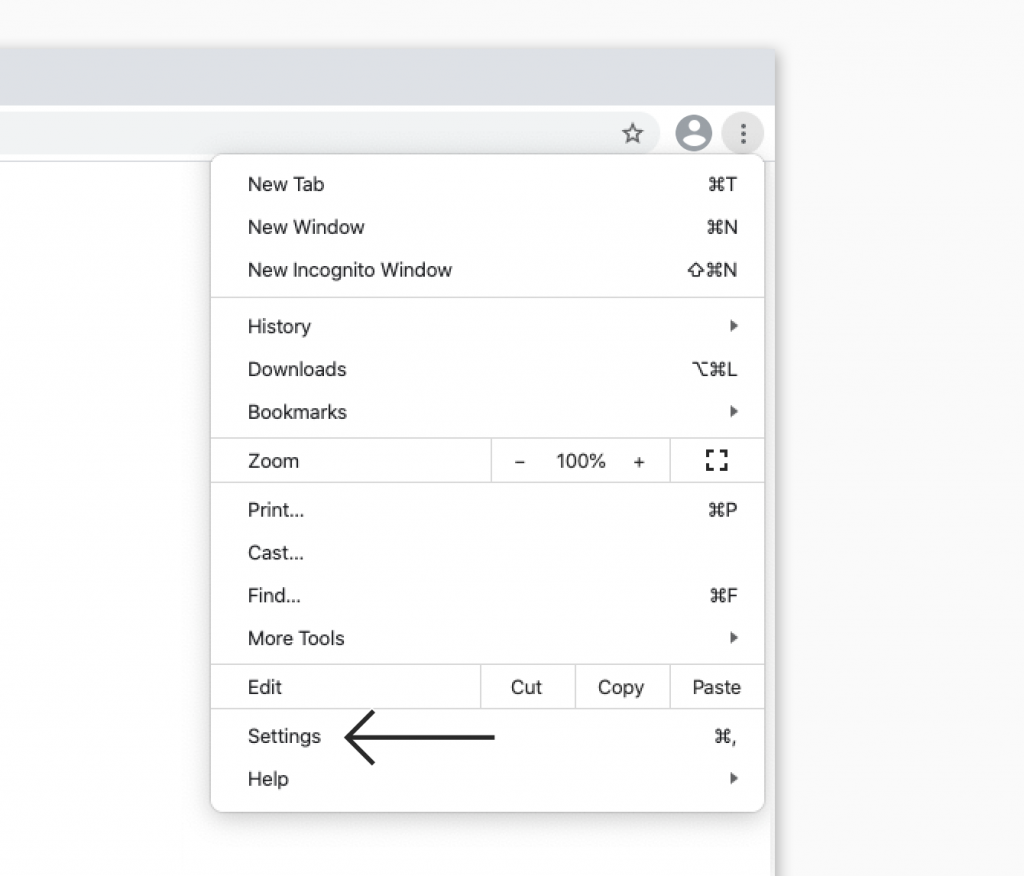Open the Downloads menu entry
The image size is (1024, 876).
coord(297,369)
